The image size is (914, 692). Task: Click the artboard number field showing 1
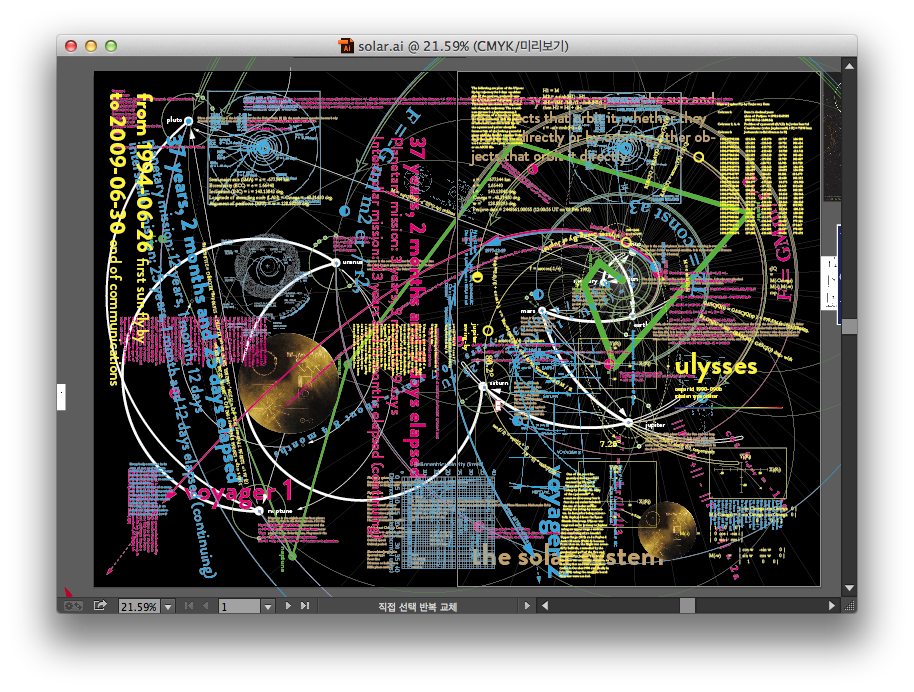click(x=239, y=606)
